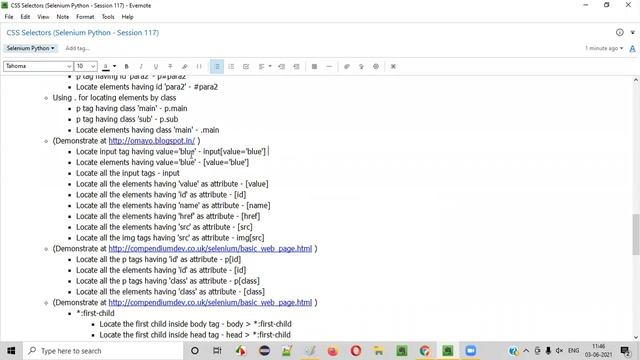Screen dimensions: 640x360
Task: Toggle underline formatting
Action: (156, 66)
